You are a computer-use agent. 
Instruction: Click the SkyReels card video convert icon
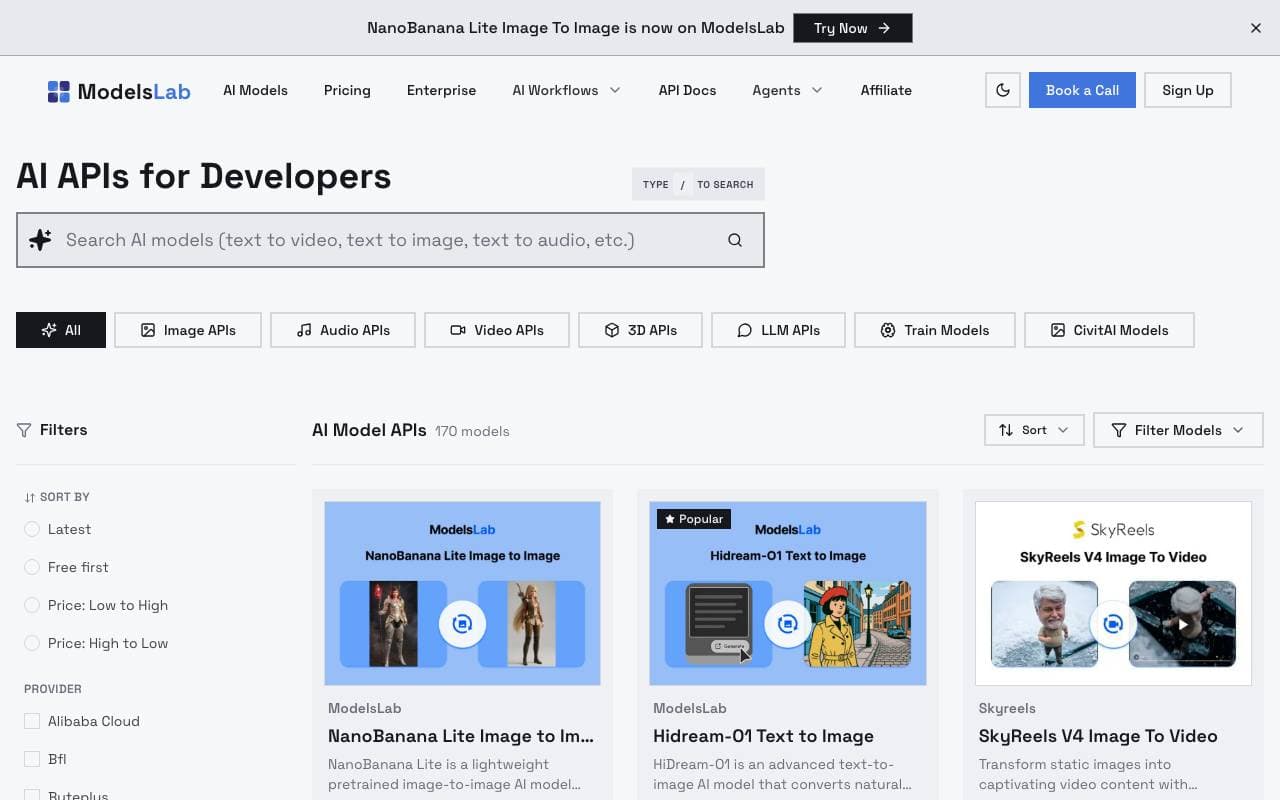click(x=1113, y=624)
